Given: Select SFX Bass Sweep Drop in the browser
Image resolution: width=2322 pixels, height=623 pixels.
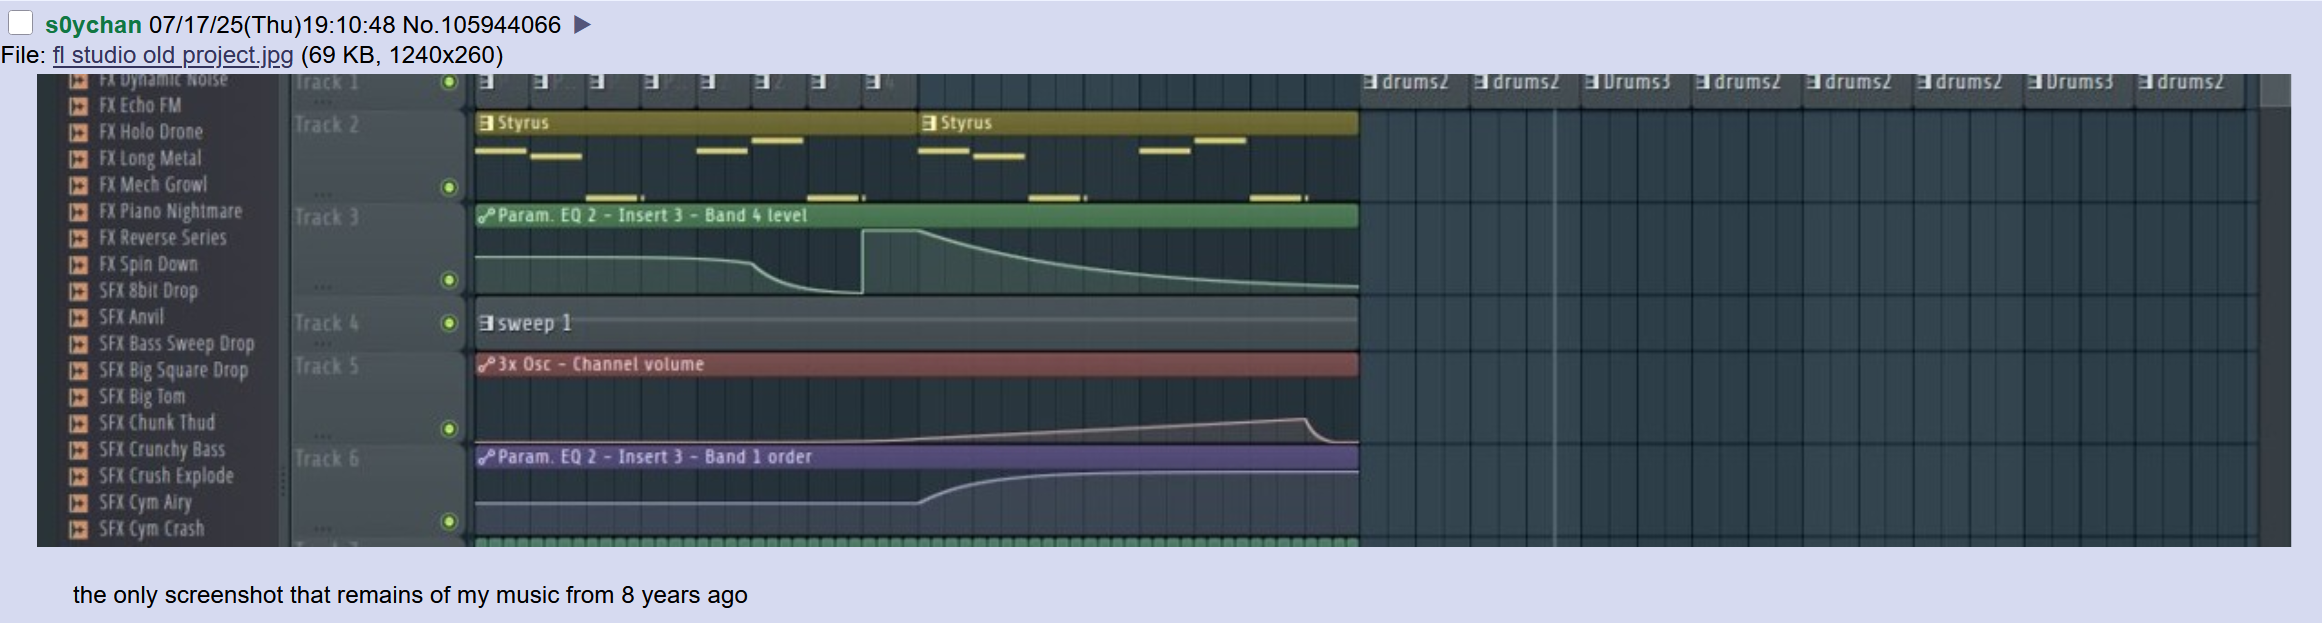Looking at the screenshot, I should coord(177,344).
